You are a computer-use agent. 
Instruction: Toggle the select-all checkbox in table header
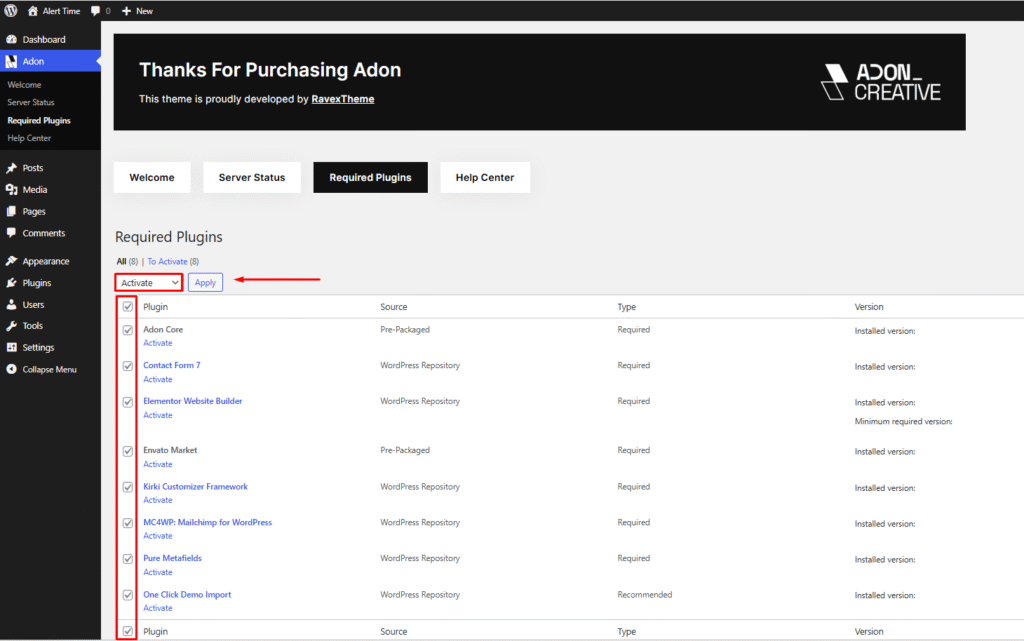click(x=128, y=306)
